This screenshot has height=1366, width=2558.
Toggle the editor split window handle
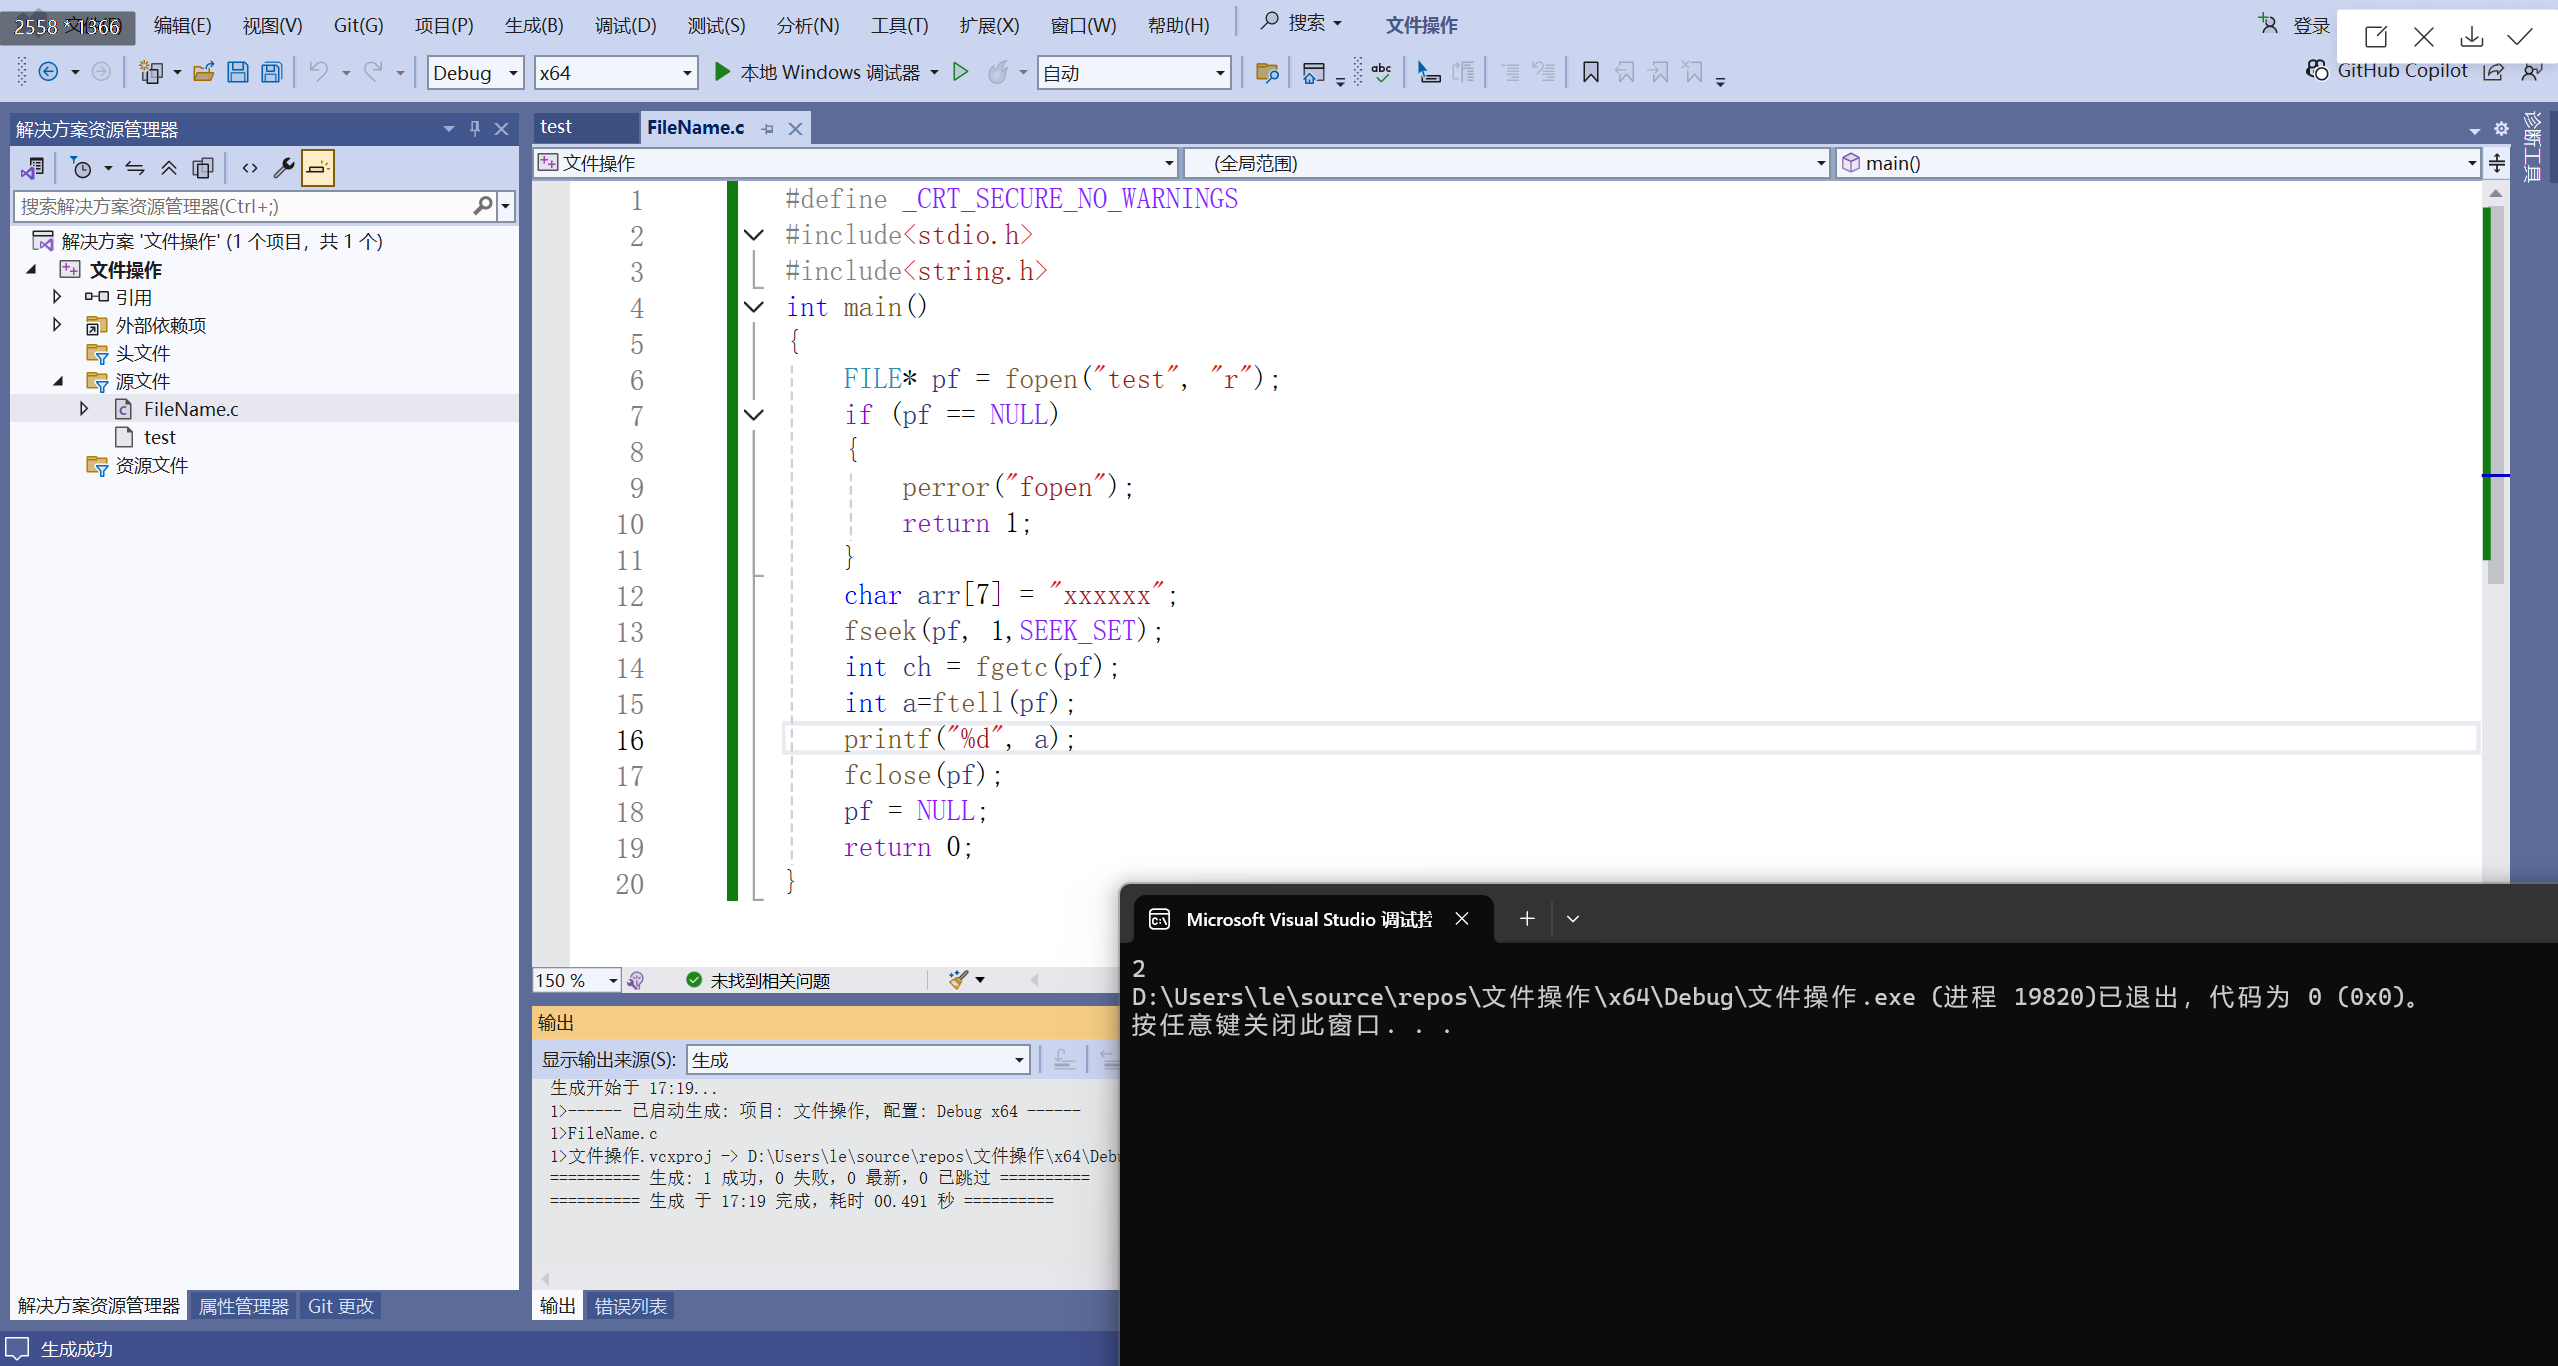click(2497, 163)
